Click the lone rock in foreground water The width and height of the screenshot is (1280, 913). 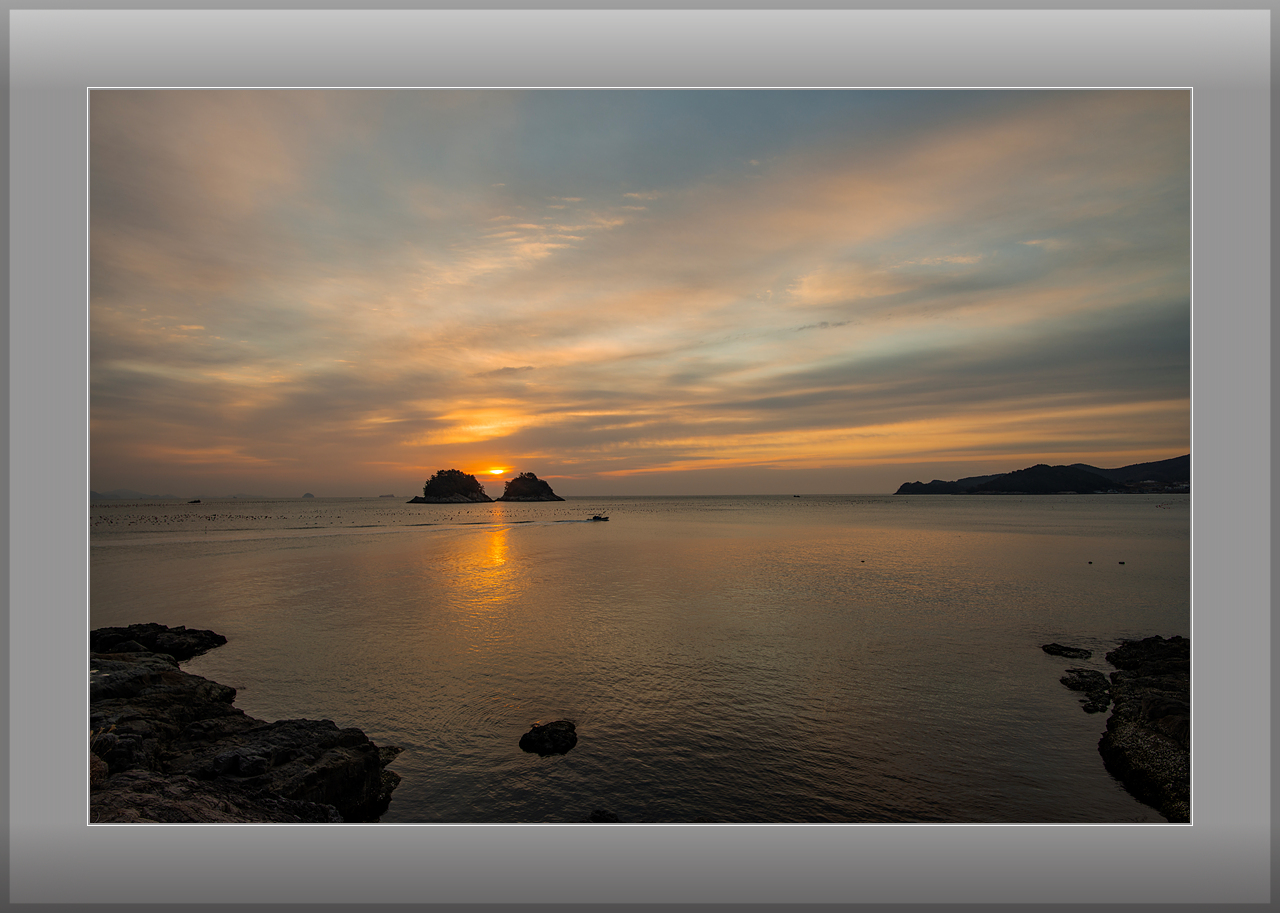click(548, 737)
